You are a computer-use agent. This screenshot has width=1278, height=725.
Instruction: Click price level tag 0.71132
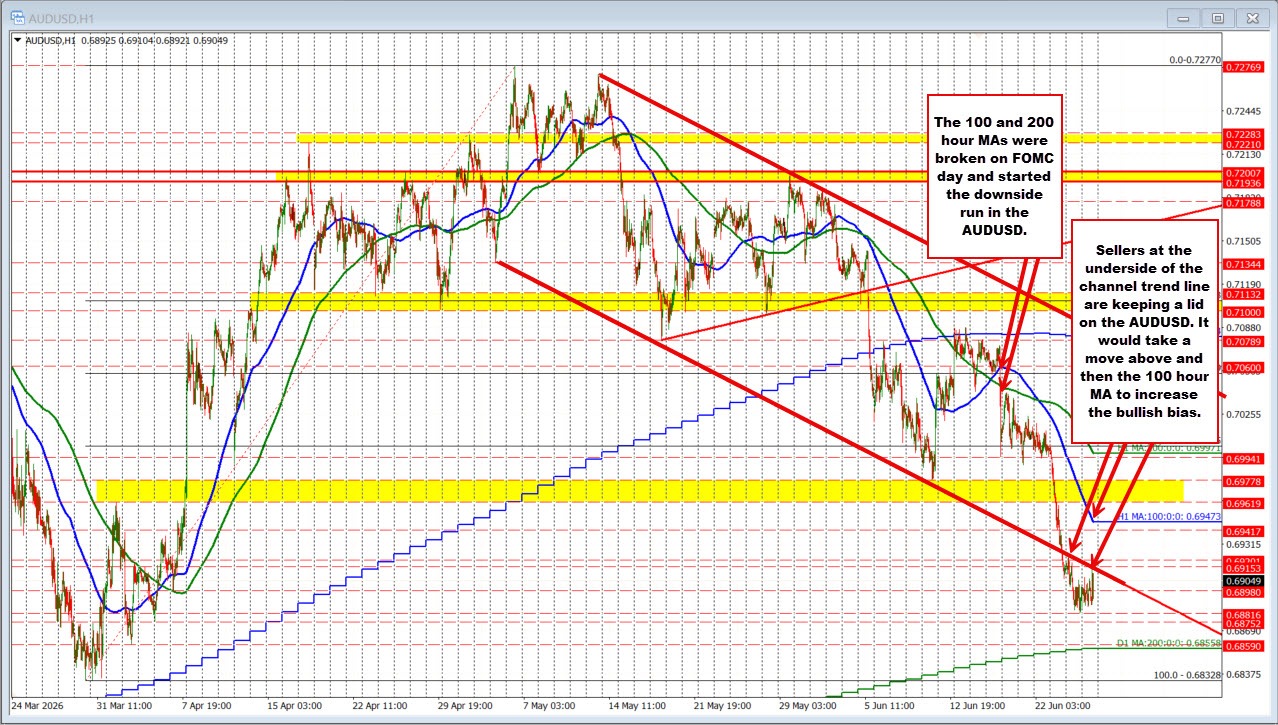pos(1242,295)
